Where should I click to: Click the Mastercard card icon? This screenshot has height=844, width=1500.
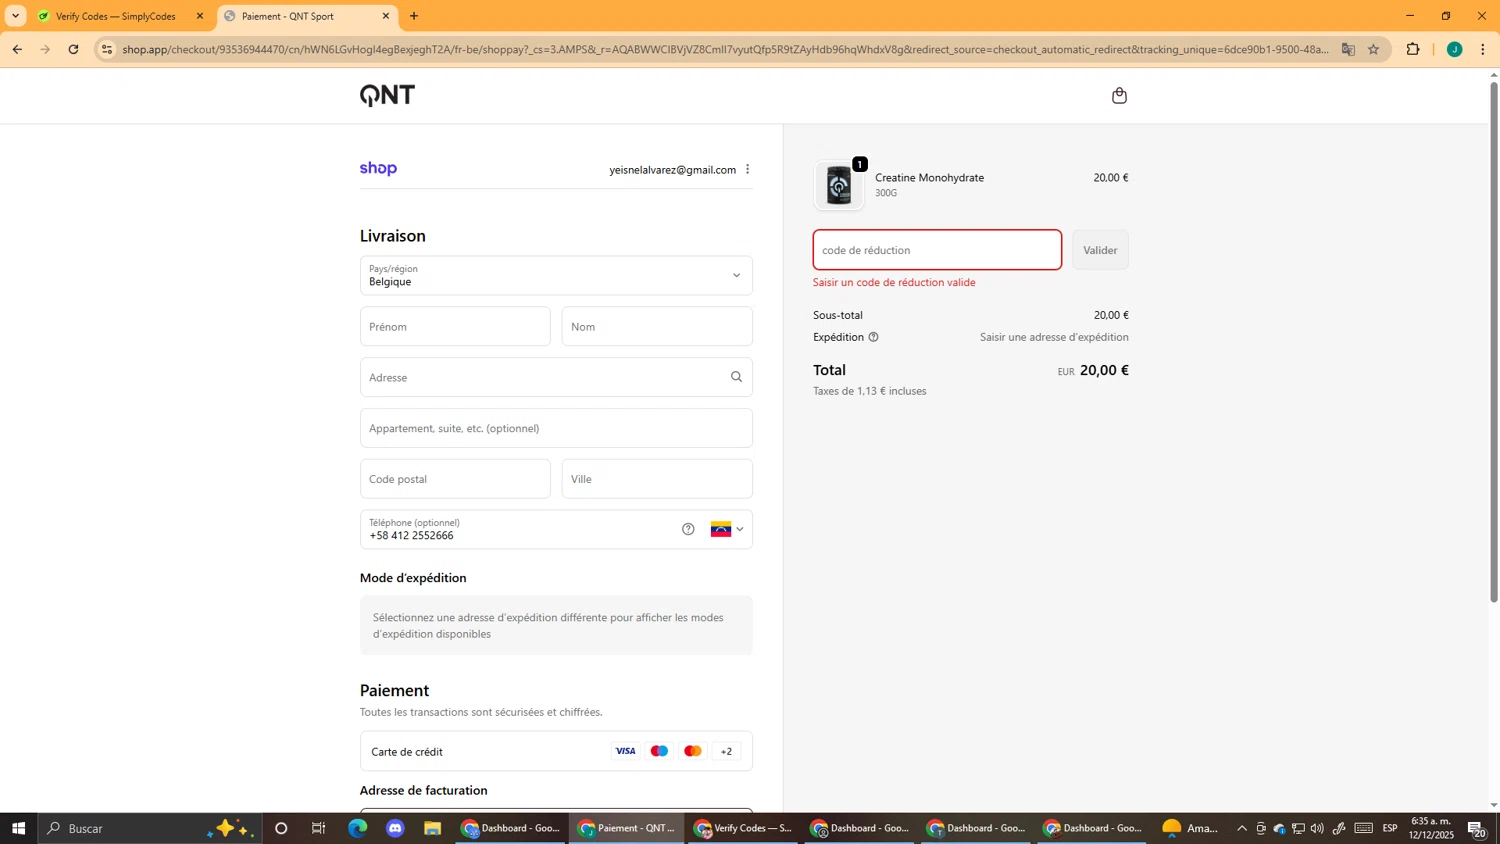point(692,751)
